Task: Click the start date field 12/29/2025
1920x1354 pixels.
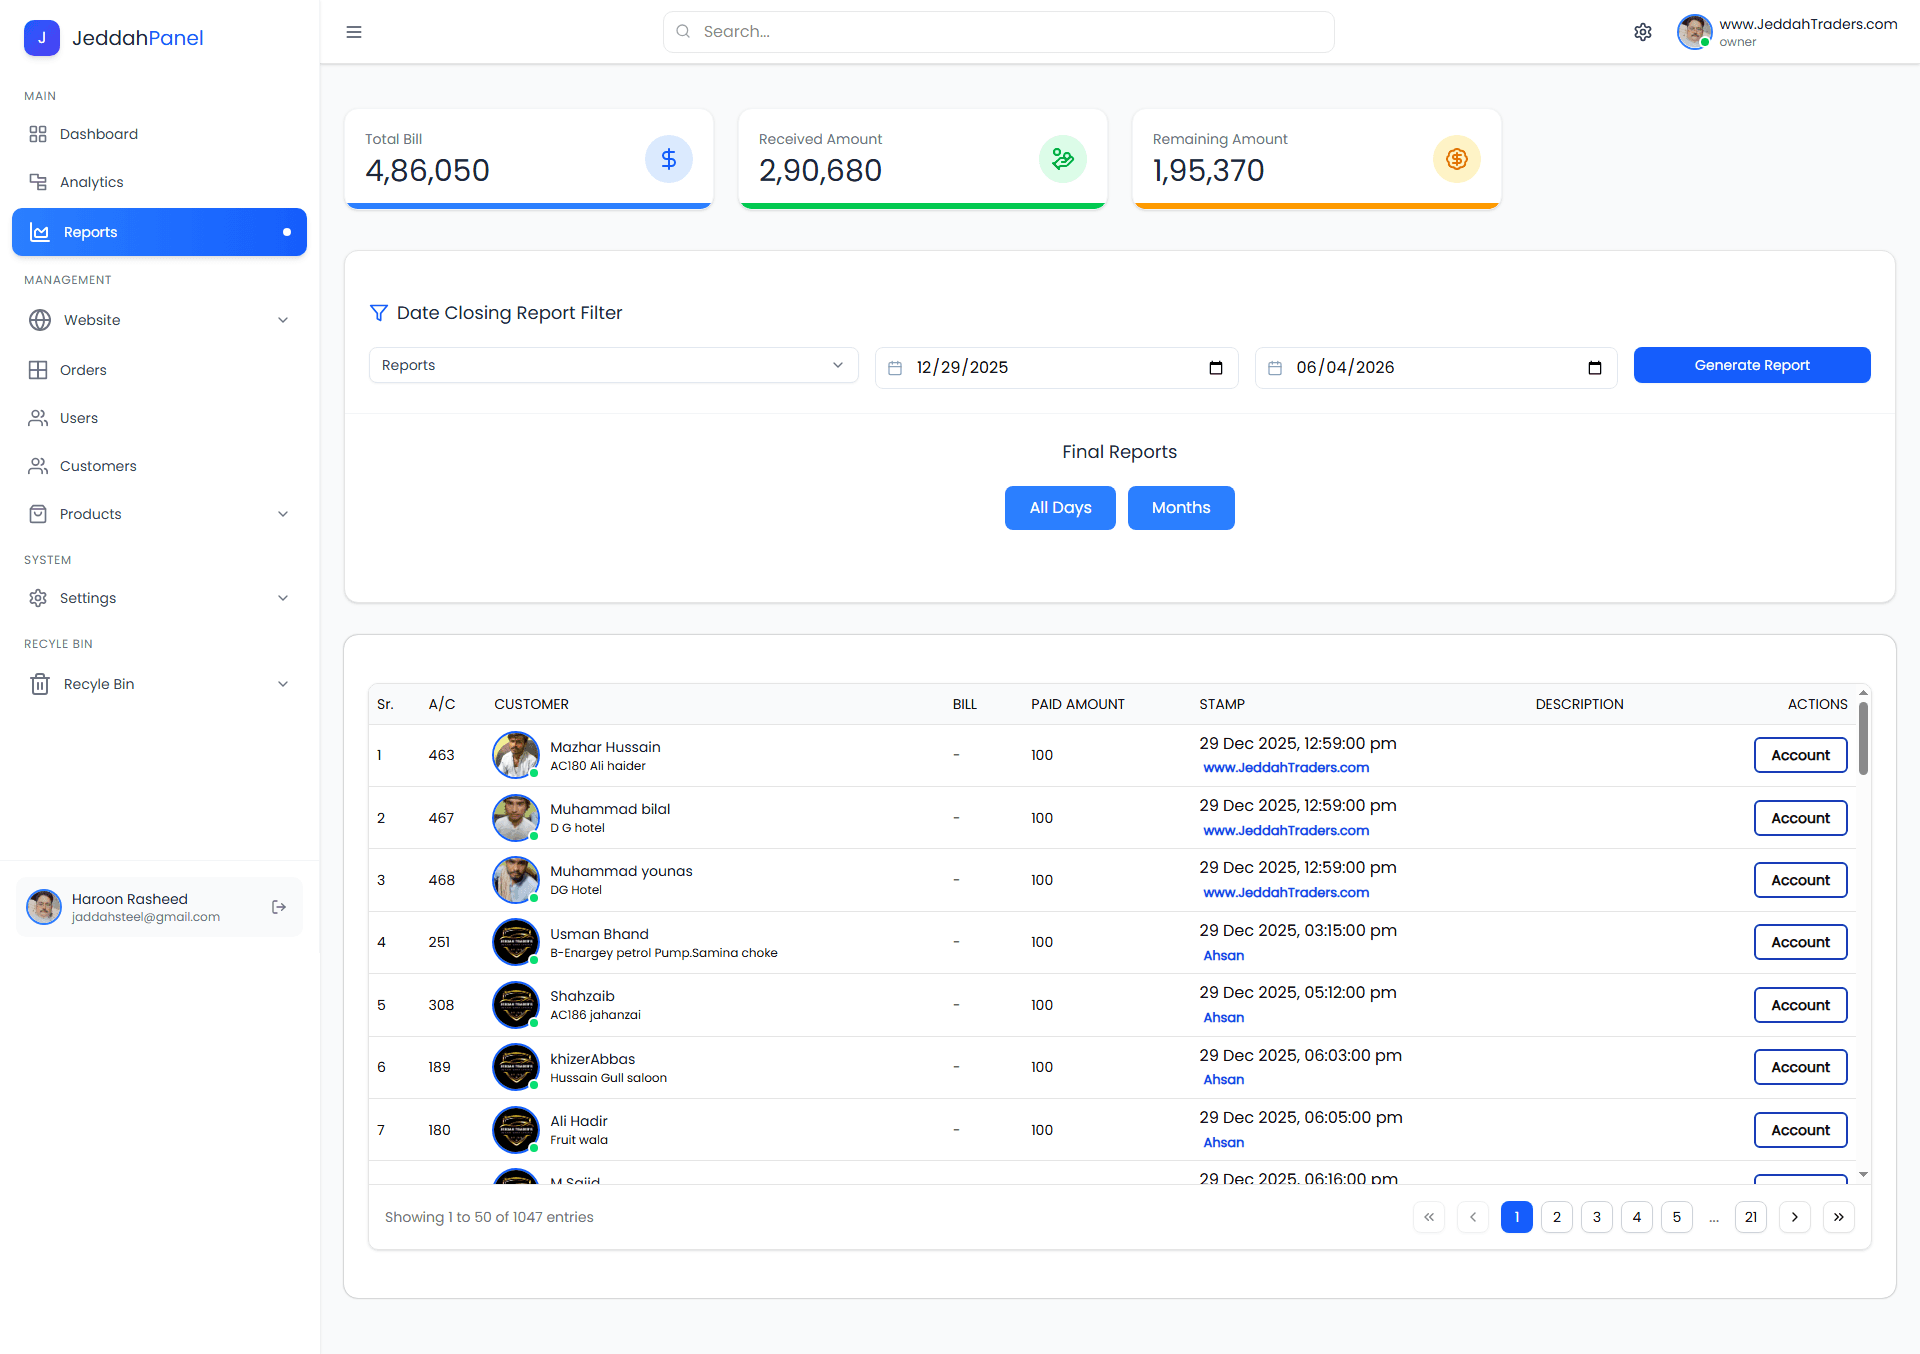Action: point(1056,368)
